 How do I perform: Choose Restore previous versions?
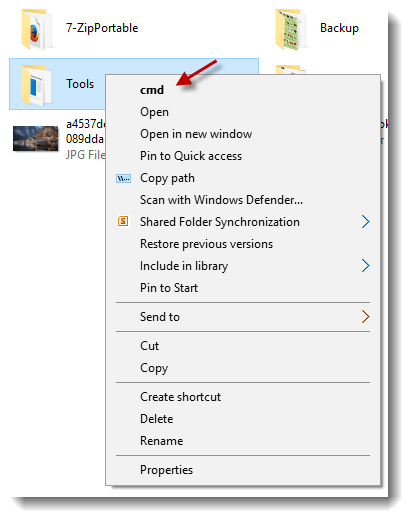pyautogui.click(x=243, y=244)
